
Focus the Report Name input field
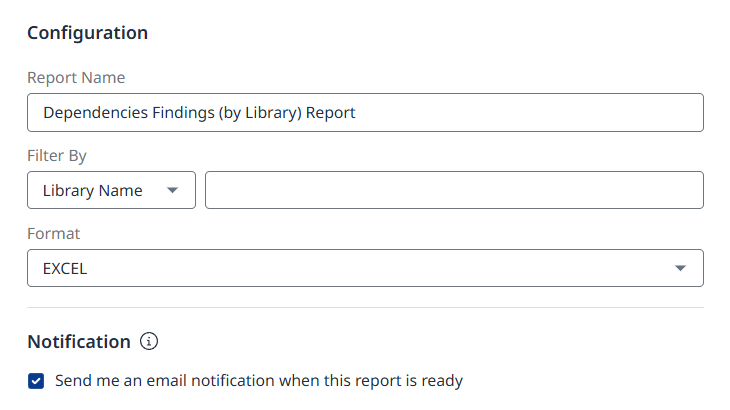coord(365,112)
